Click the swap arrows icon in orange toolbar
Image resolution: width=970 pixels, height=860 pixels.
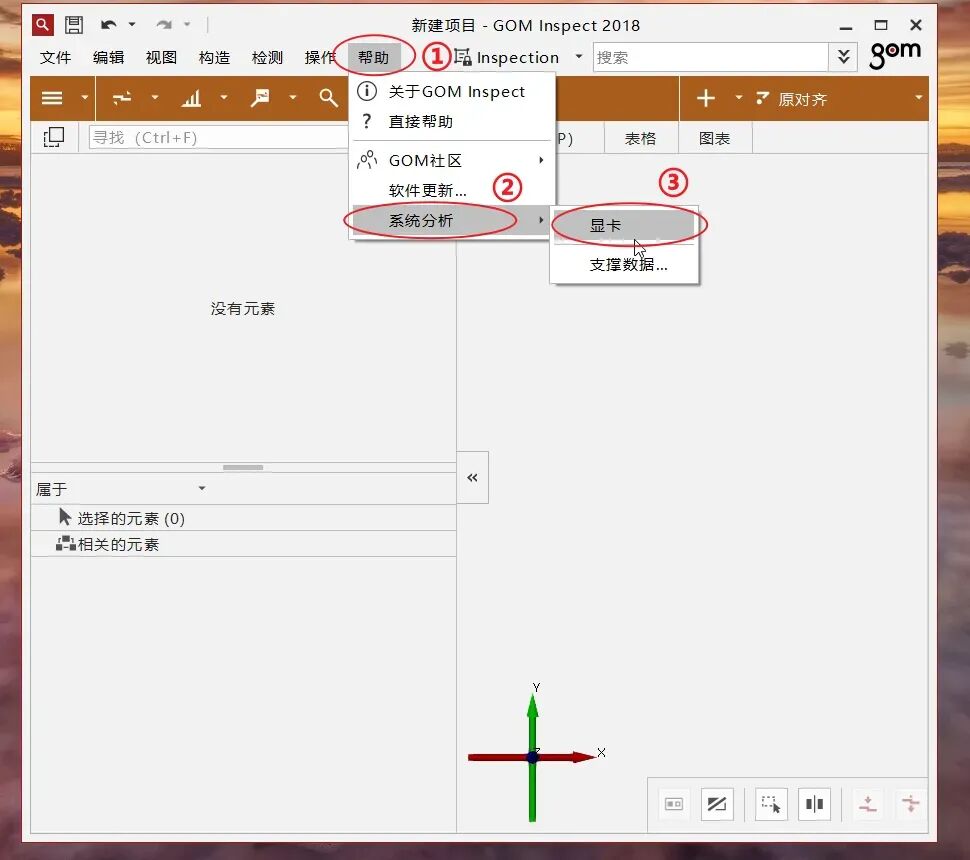[122, 98]
